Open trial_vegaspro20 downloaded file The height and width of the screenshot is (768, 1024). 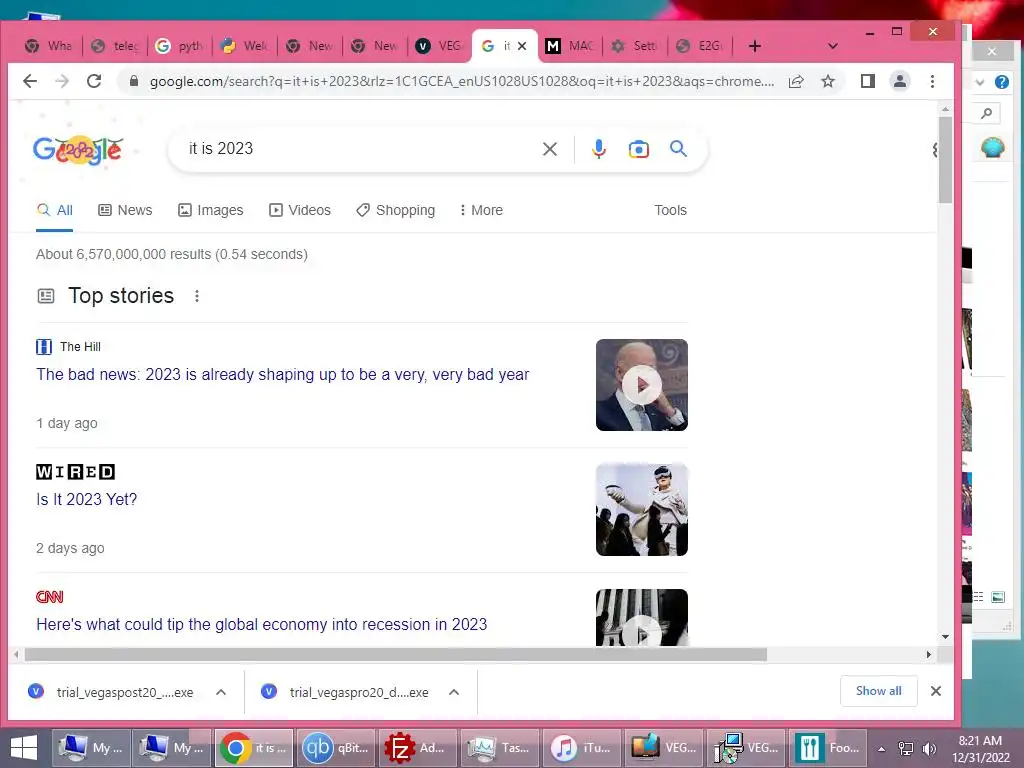tap(359, 692)
